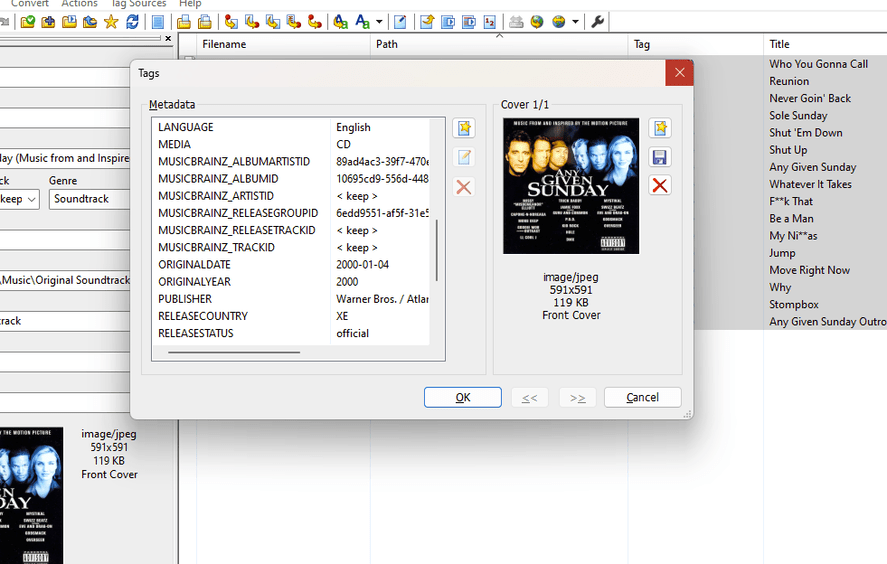Select the RELEASECOUNTRY metadata row

[x=293, y=316]
